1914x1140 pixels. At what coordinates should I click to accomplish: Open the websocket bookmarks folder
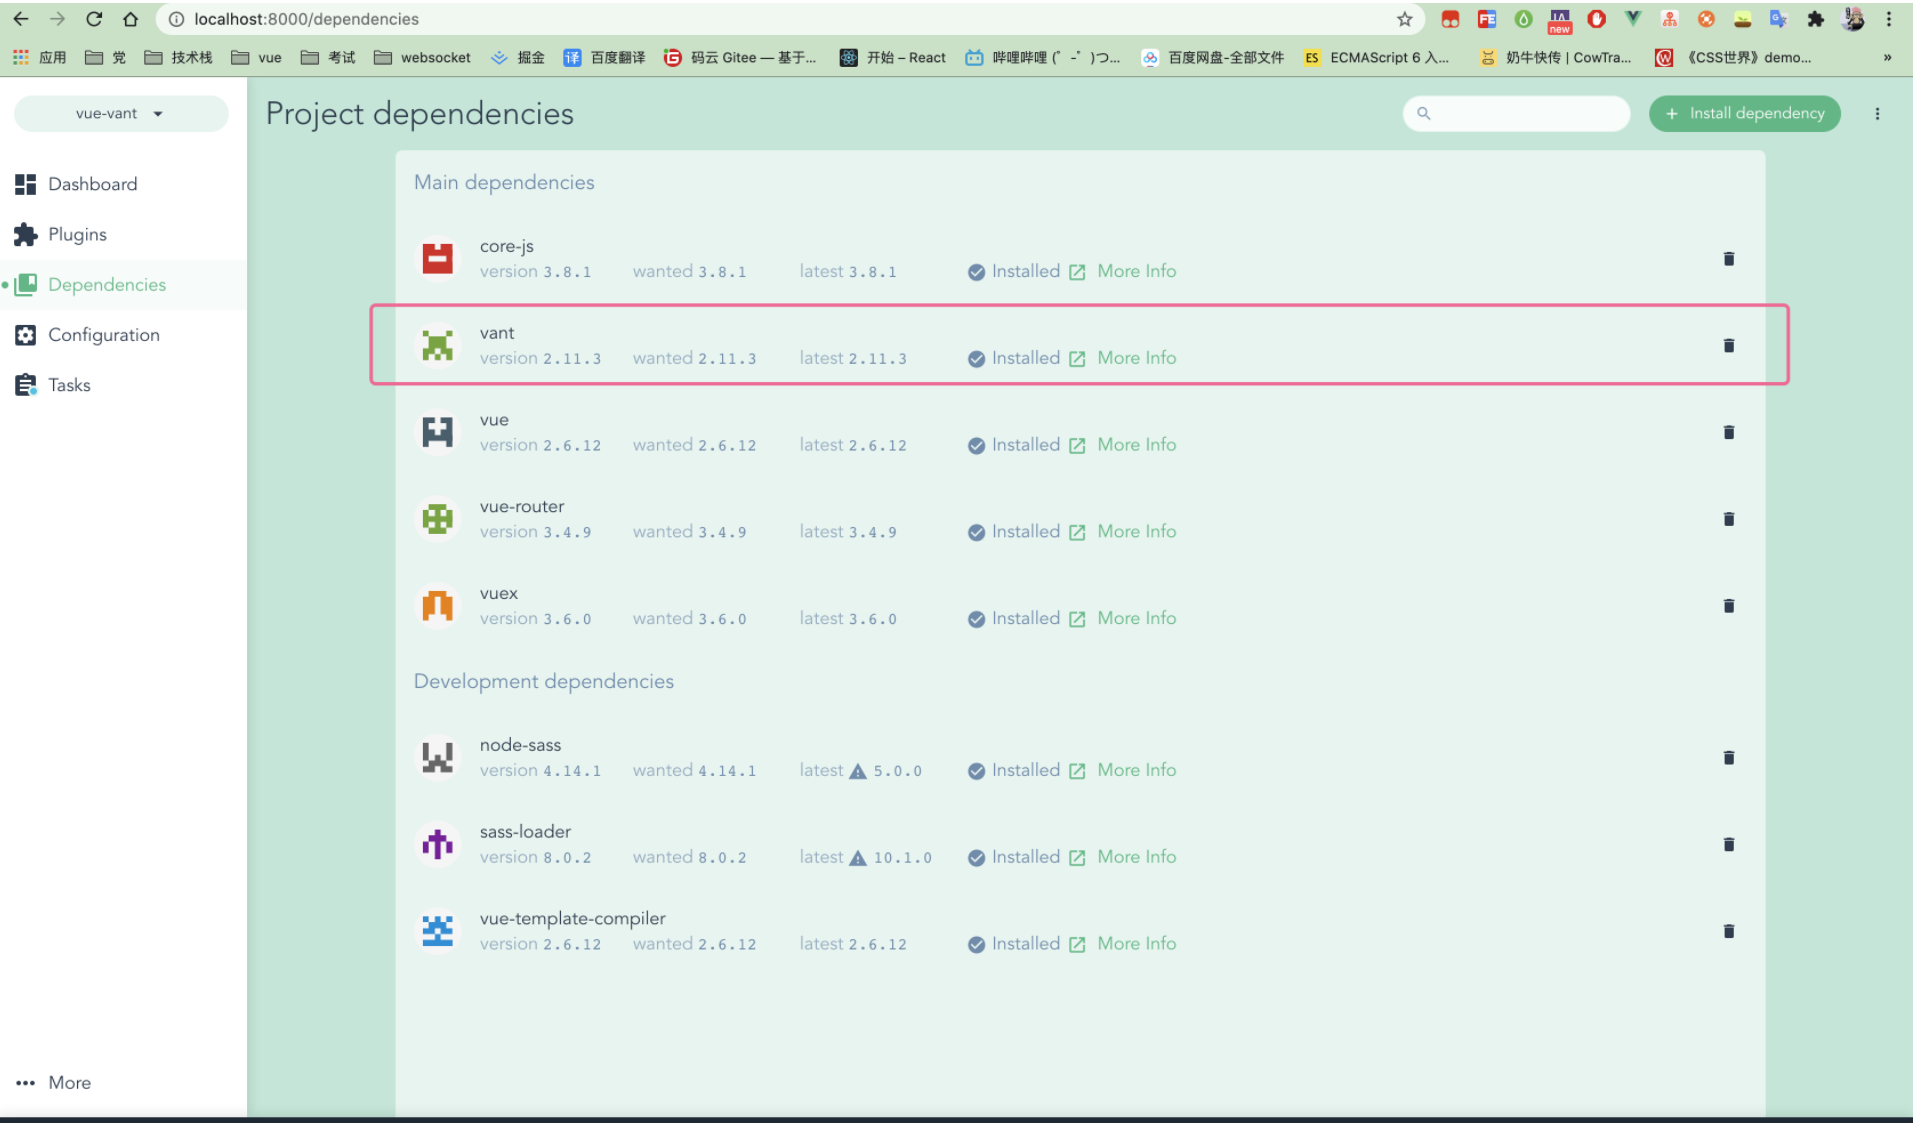422,58
